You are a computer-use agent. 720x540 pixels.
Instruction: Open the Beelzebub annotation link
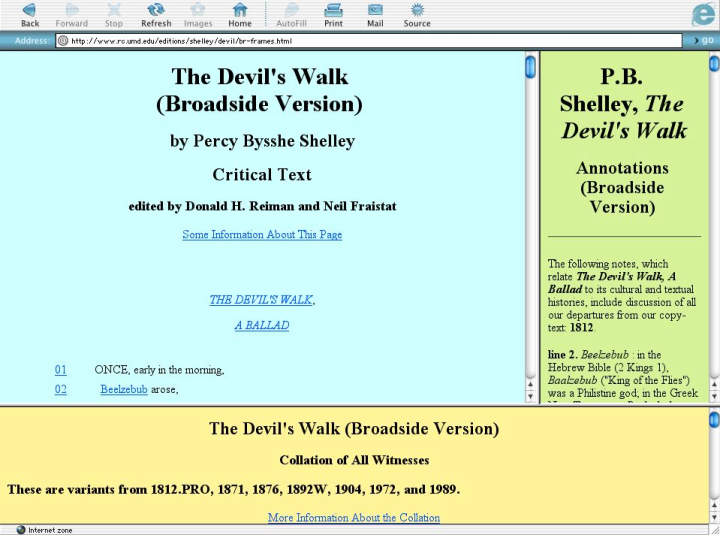tap(124, 390)
